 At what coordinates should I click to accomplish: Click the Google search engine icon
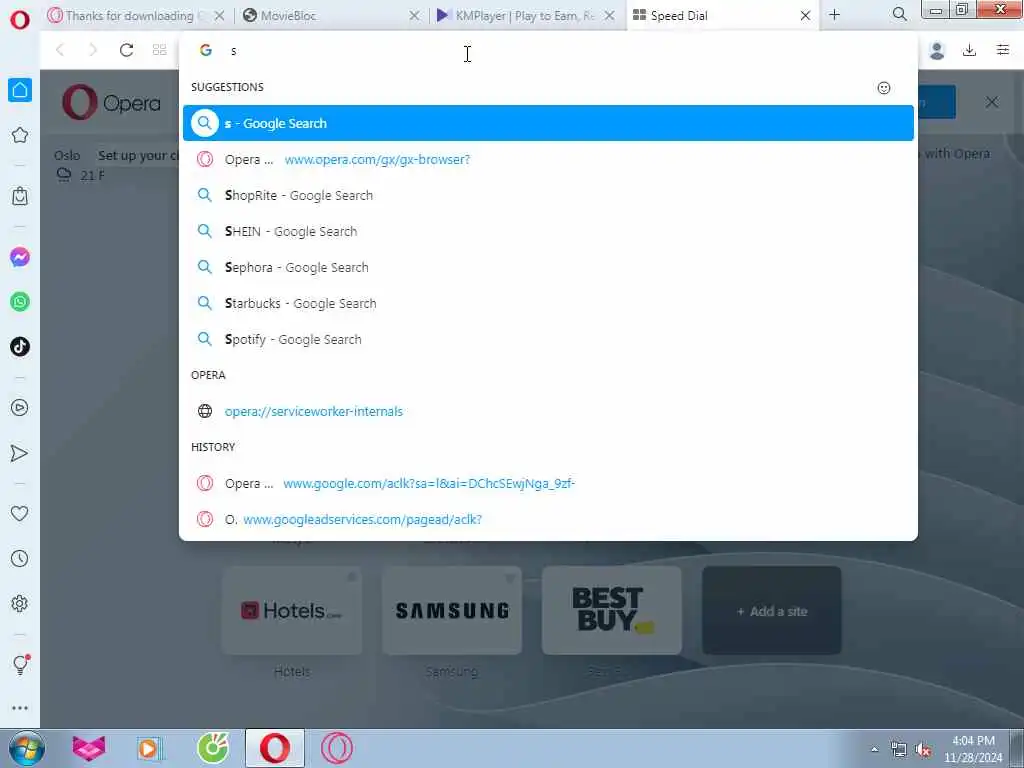206,50
